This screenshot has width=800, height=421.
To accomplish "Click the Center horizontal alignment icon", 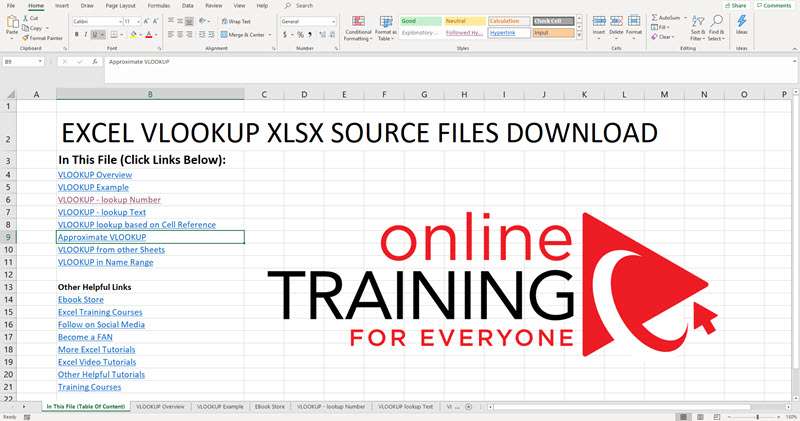I will point(180,35).
